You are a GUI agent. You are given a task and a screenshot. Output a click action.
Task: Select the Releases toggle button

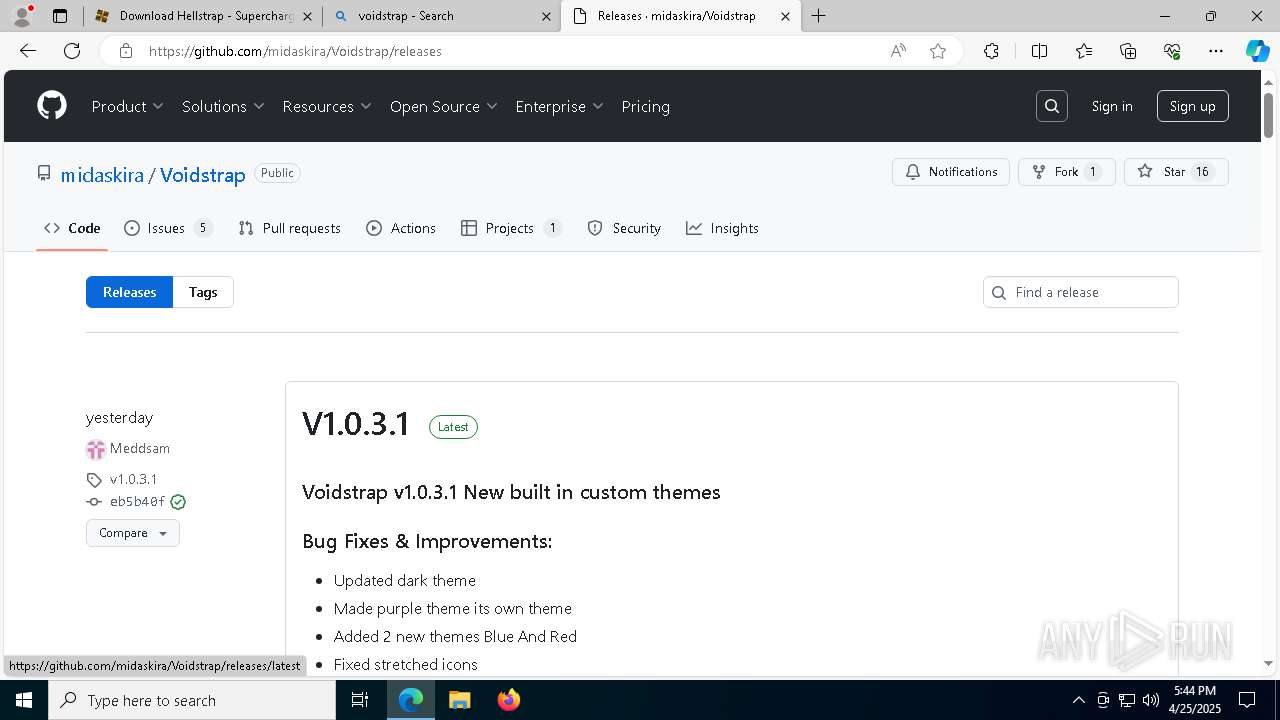tap(130, 292)
